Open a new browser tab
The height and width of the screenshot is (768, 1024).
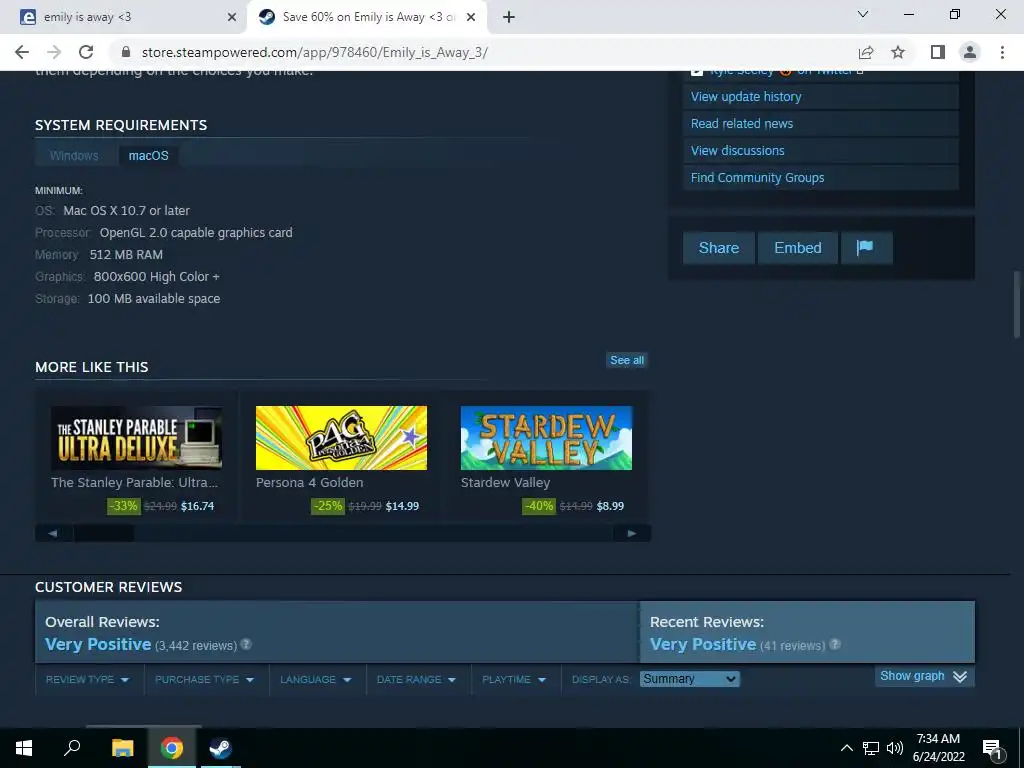tap(509, 17)
